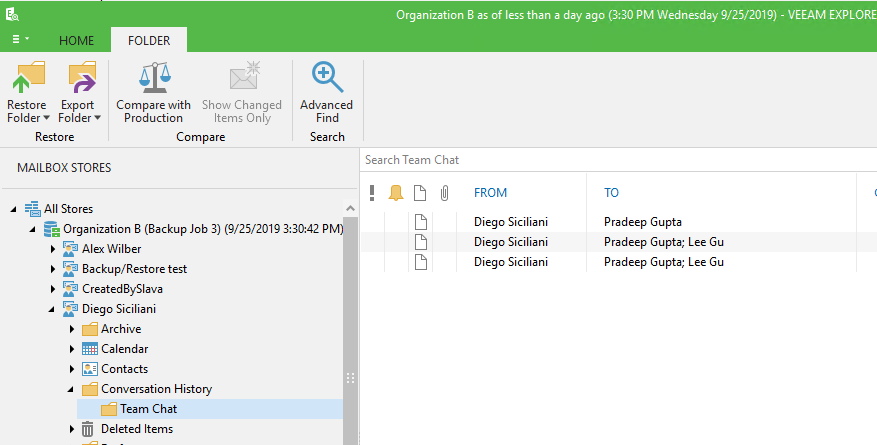Click Conversation History folder icon

89,389
